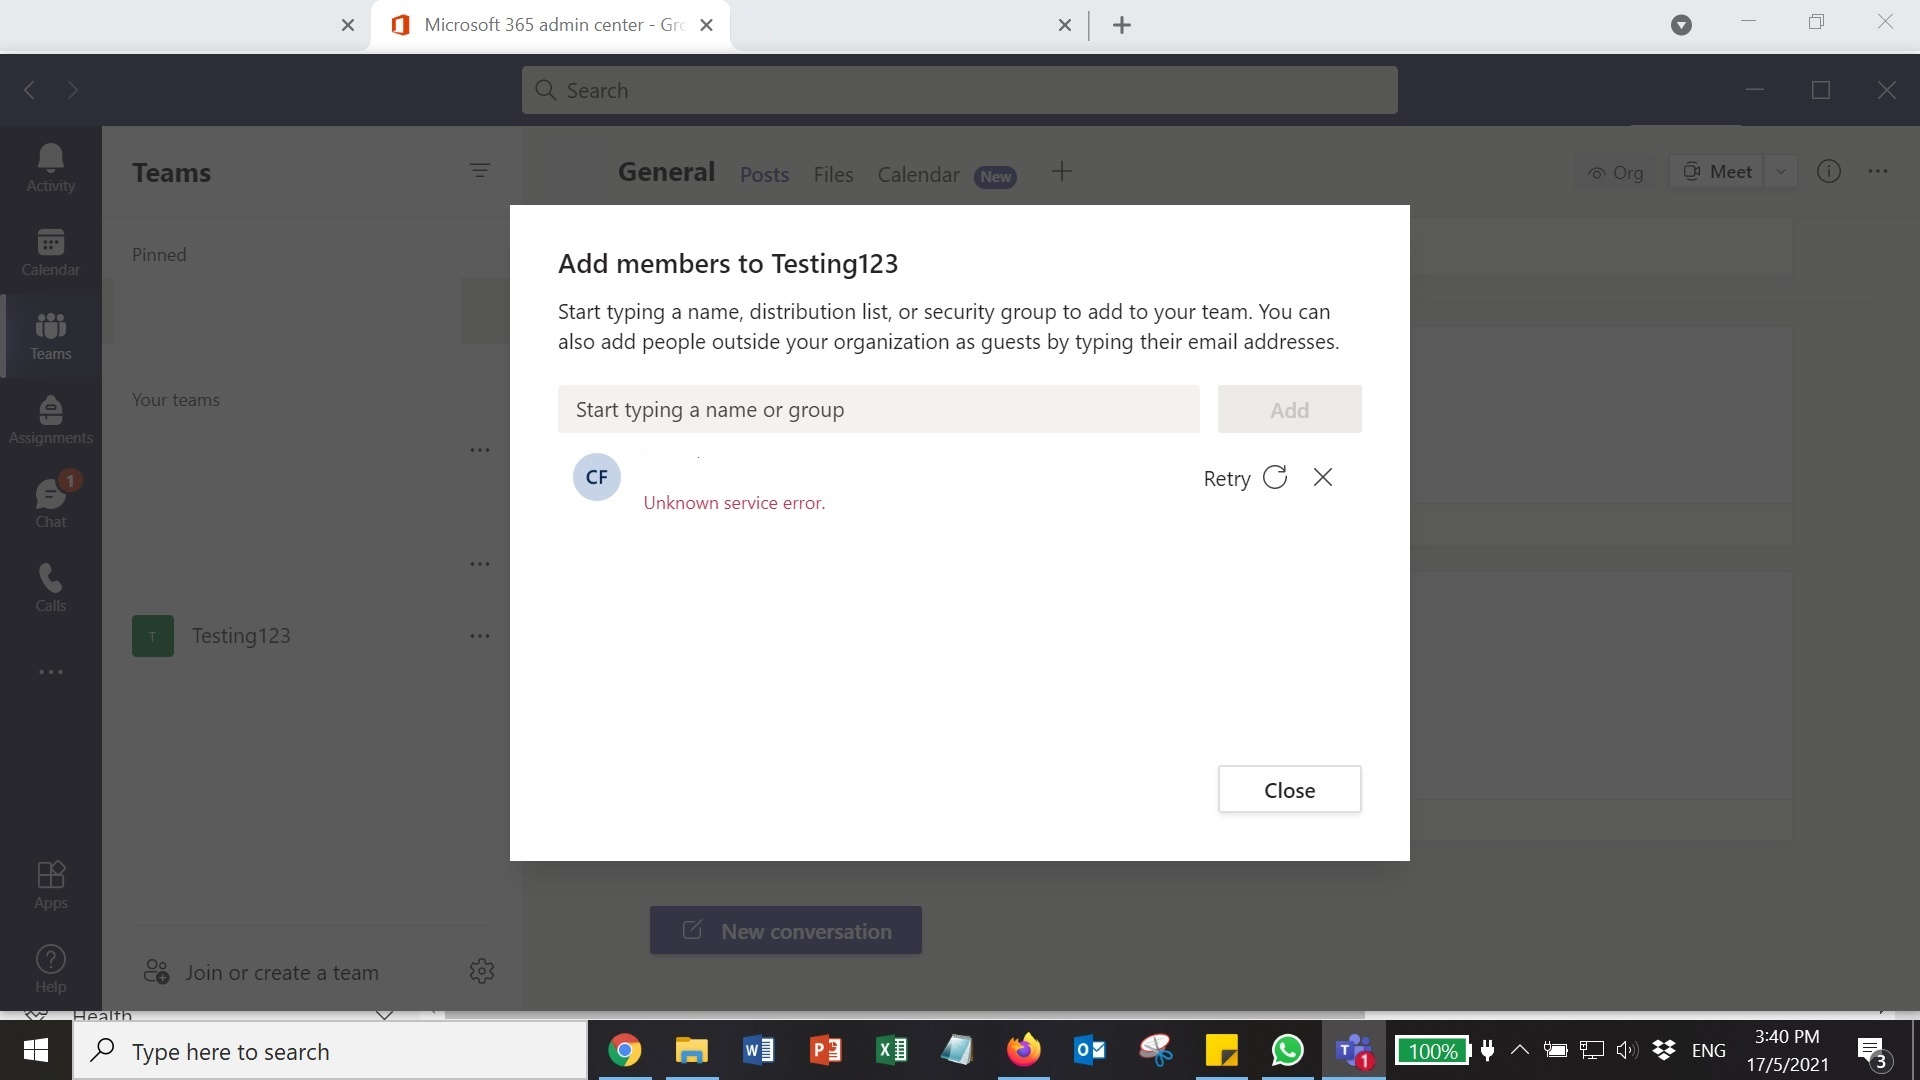
Task: Click the Add button to confirm member
Action: pyautogui.click(x=1288, y=409)
